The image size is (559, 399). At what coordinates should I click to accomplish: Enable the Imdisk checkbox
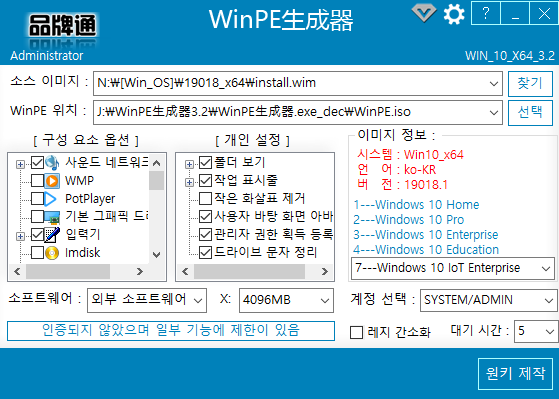[x=37, y=253]
